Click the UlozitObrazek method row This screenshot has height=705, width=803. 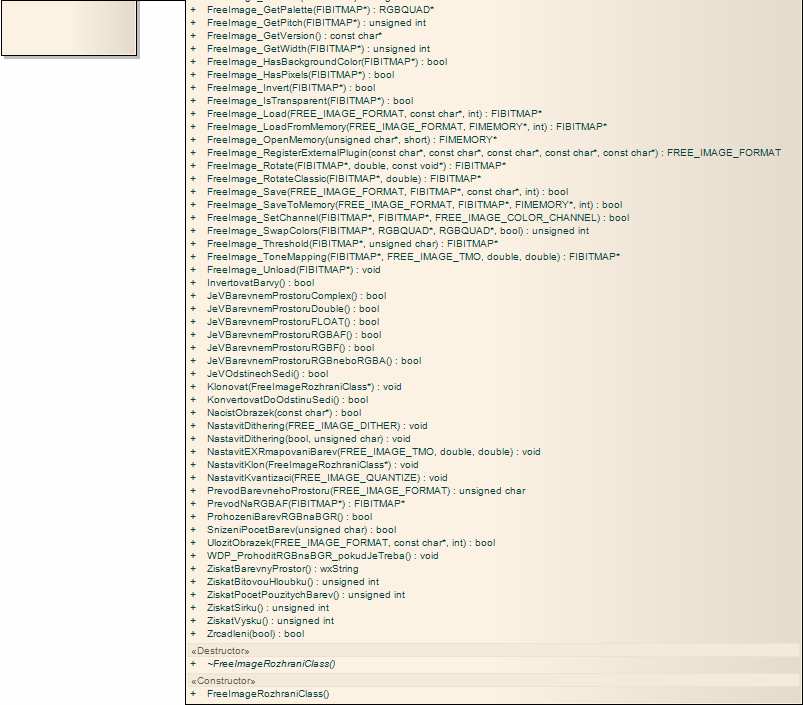(x=351, y=543)
